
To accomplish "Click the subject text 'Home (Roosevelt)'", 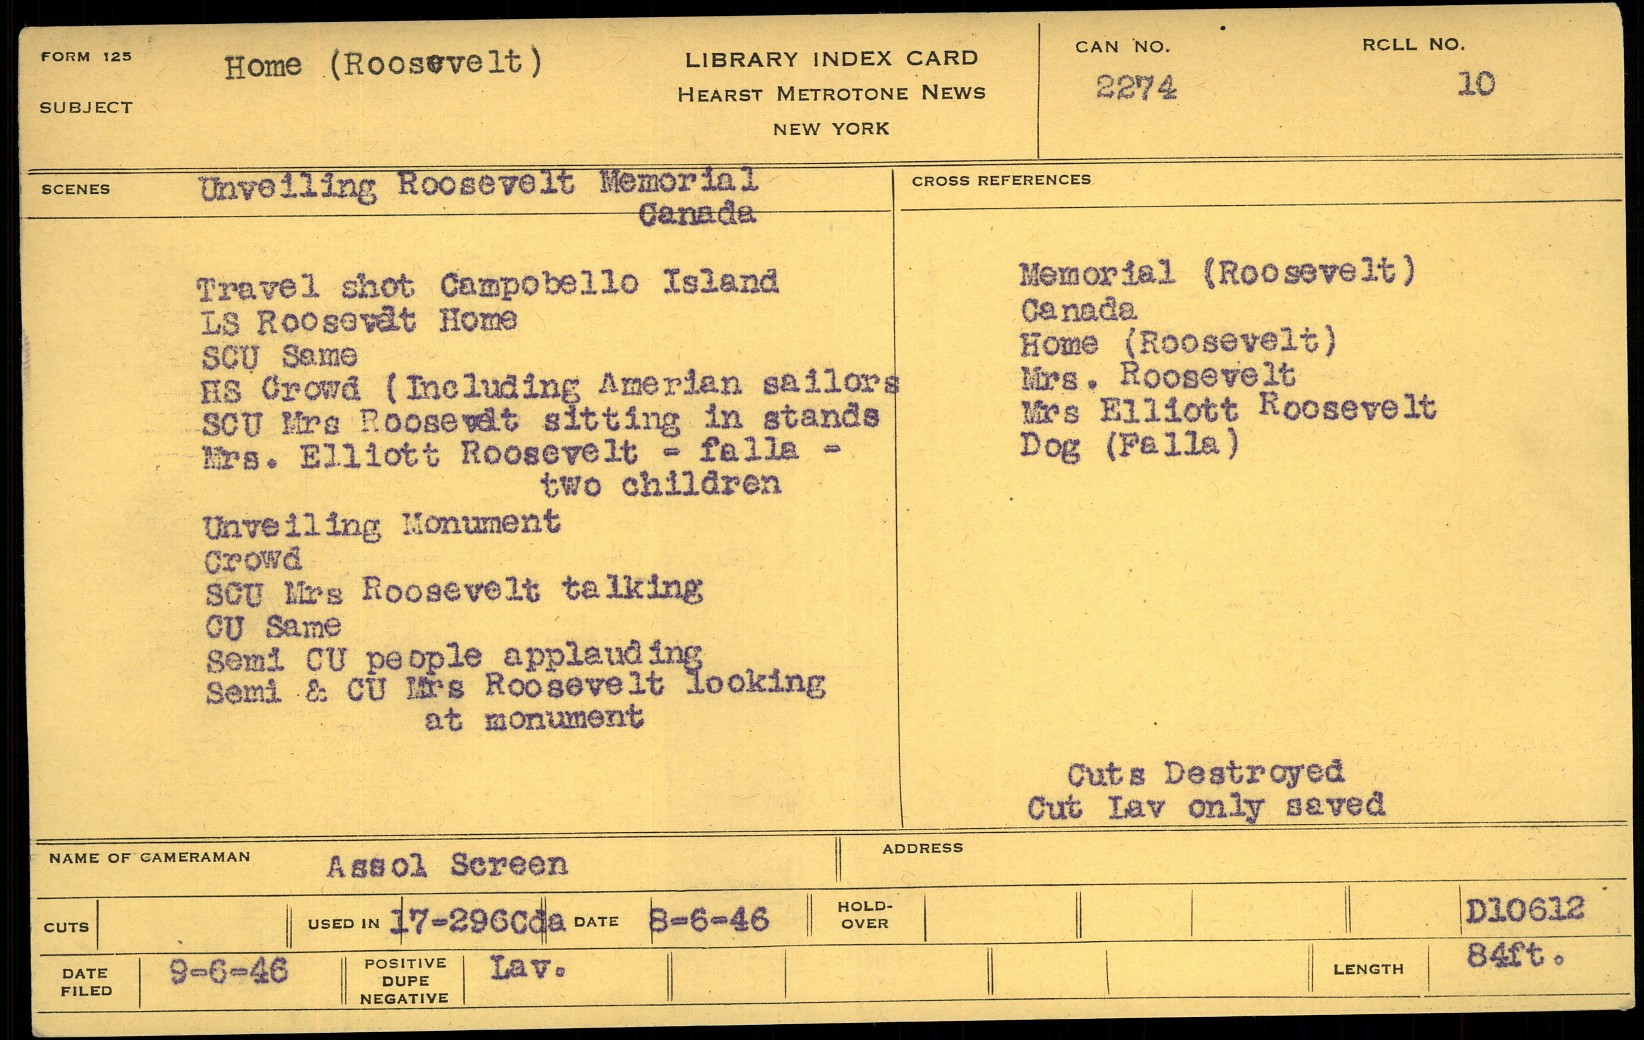I will (383, 65).
